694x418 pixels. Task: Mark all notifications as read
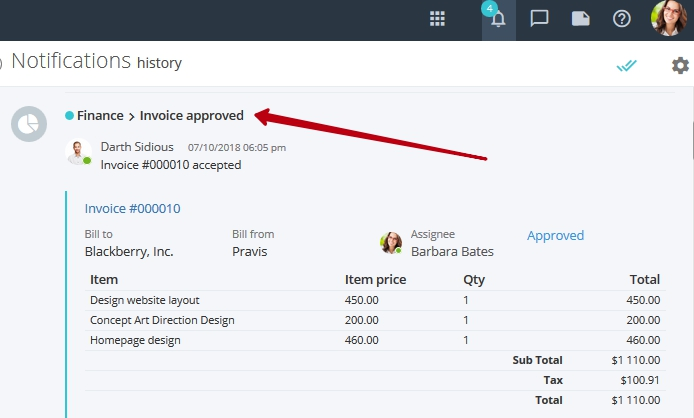[627, 66]
